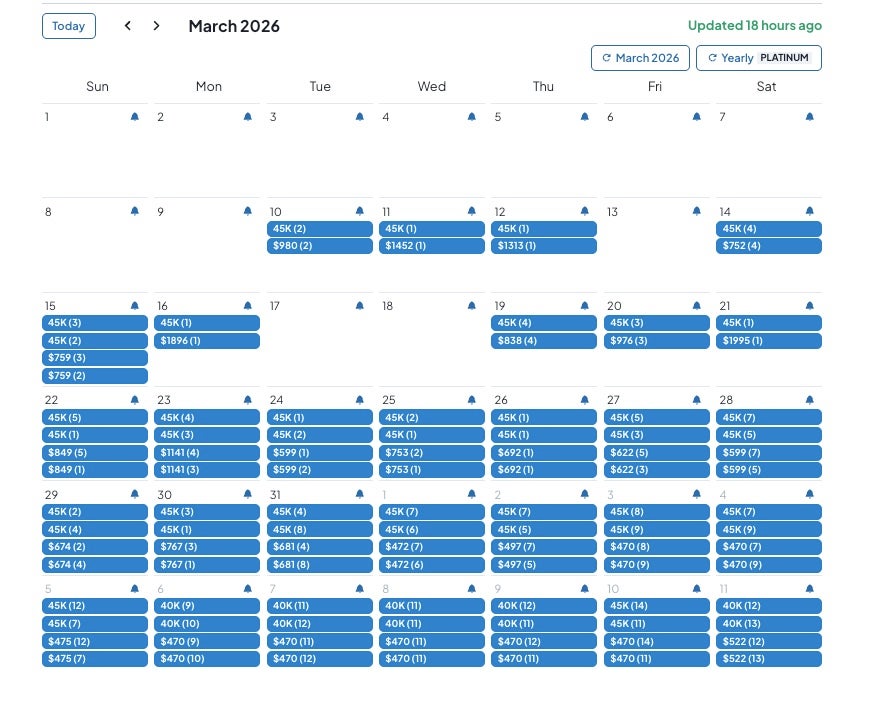Screen dimensions: 869x701
Task: Set alert bell for March 22
Action: [x=135, y=400]
